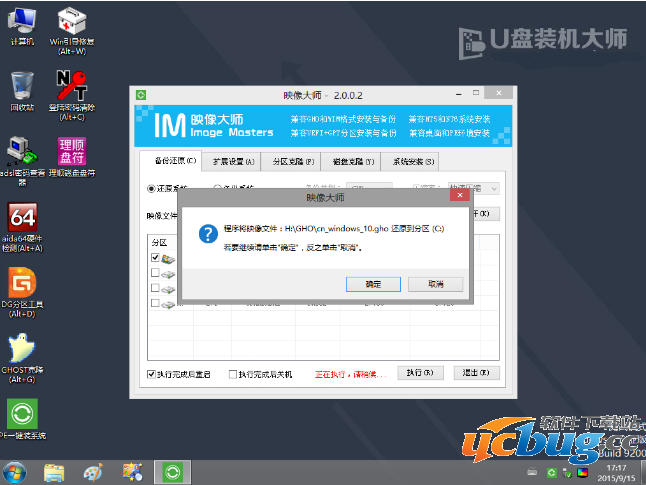This screenshot has height=485, width=646.
Task: Click the 退出 (E) button
Action: [x=476, y=373]
